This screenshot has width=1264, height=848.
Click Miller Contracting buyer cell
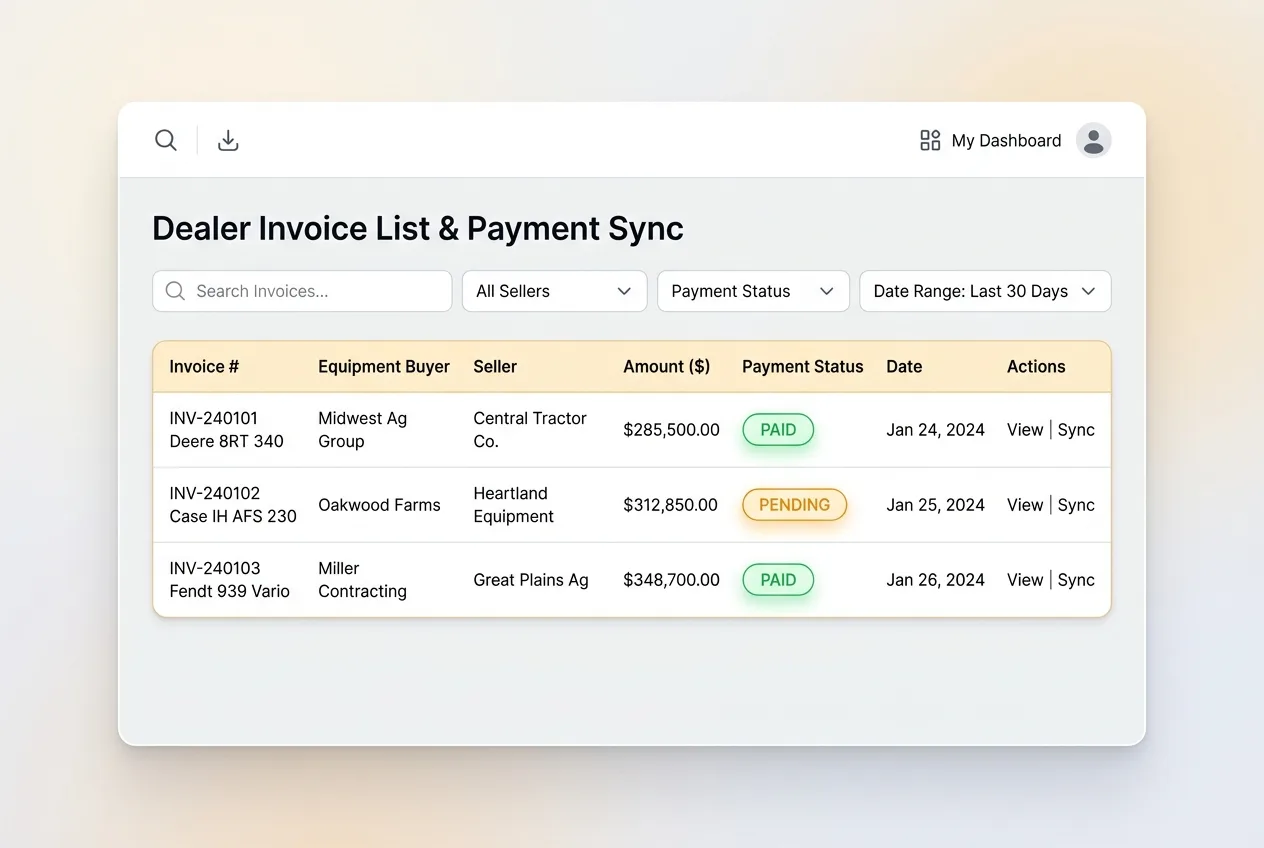[x=363, y=580]
